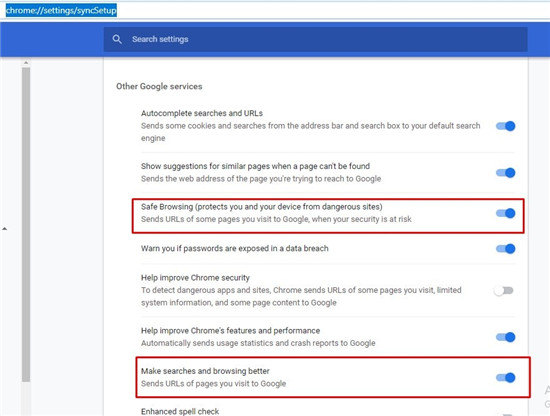Disable Make searches and browsing better toggle
This screenshot has height=416, width=550.
click(x=505, y=377)
